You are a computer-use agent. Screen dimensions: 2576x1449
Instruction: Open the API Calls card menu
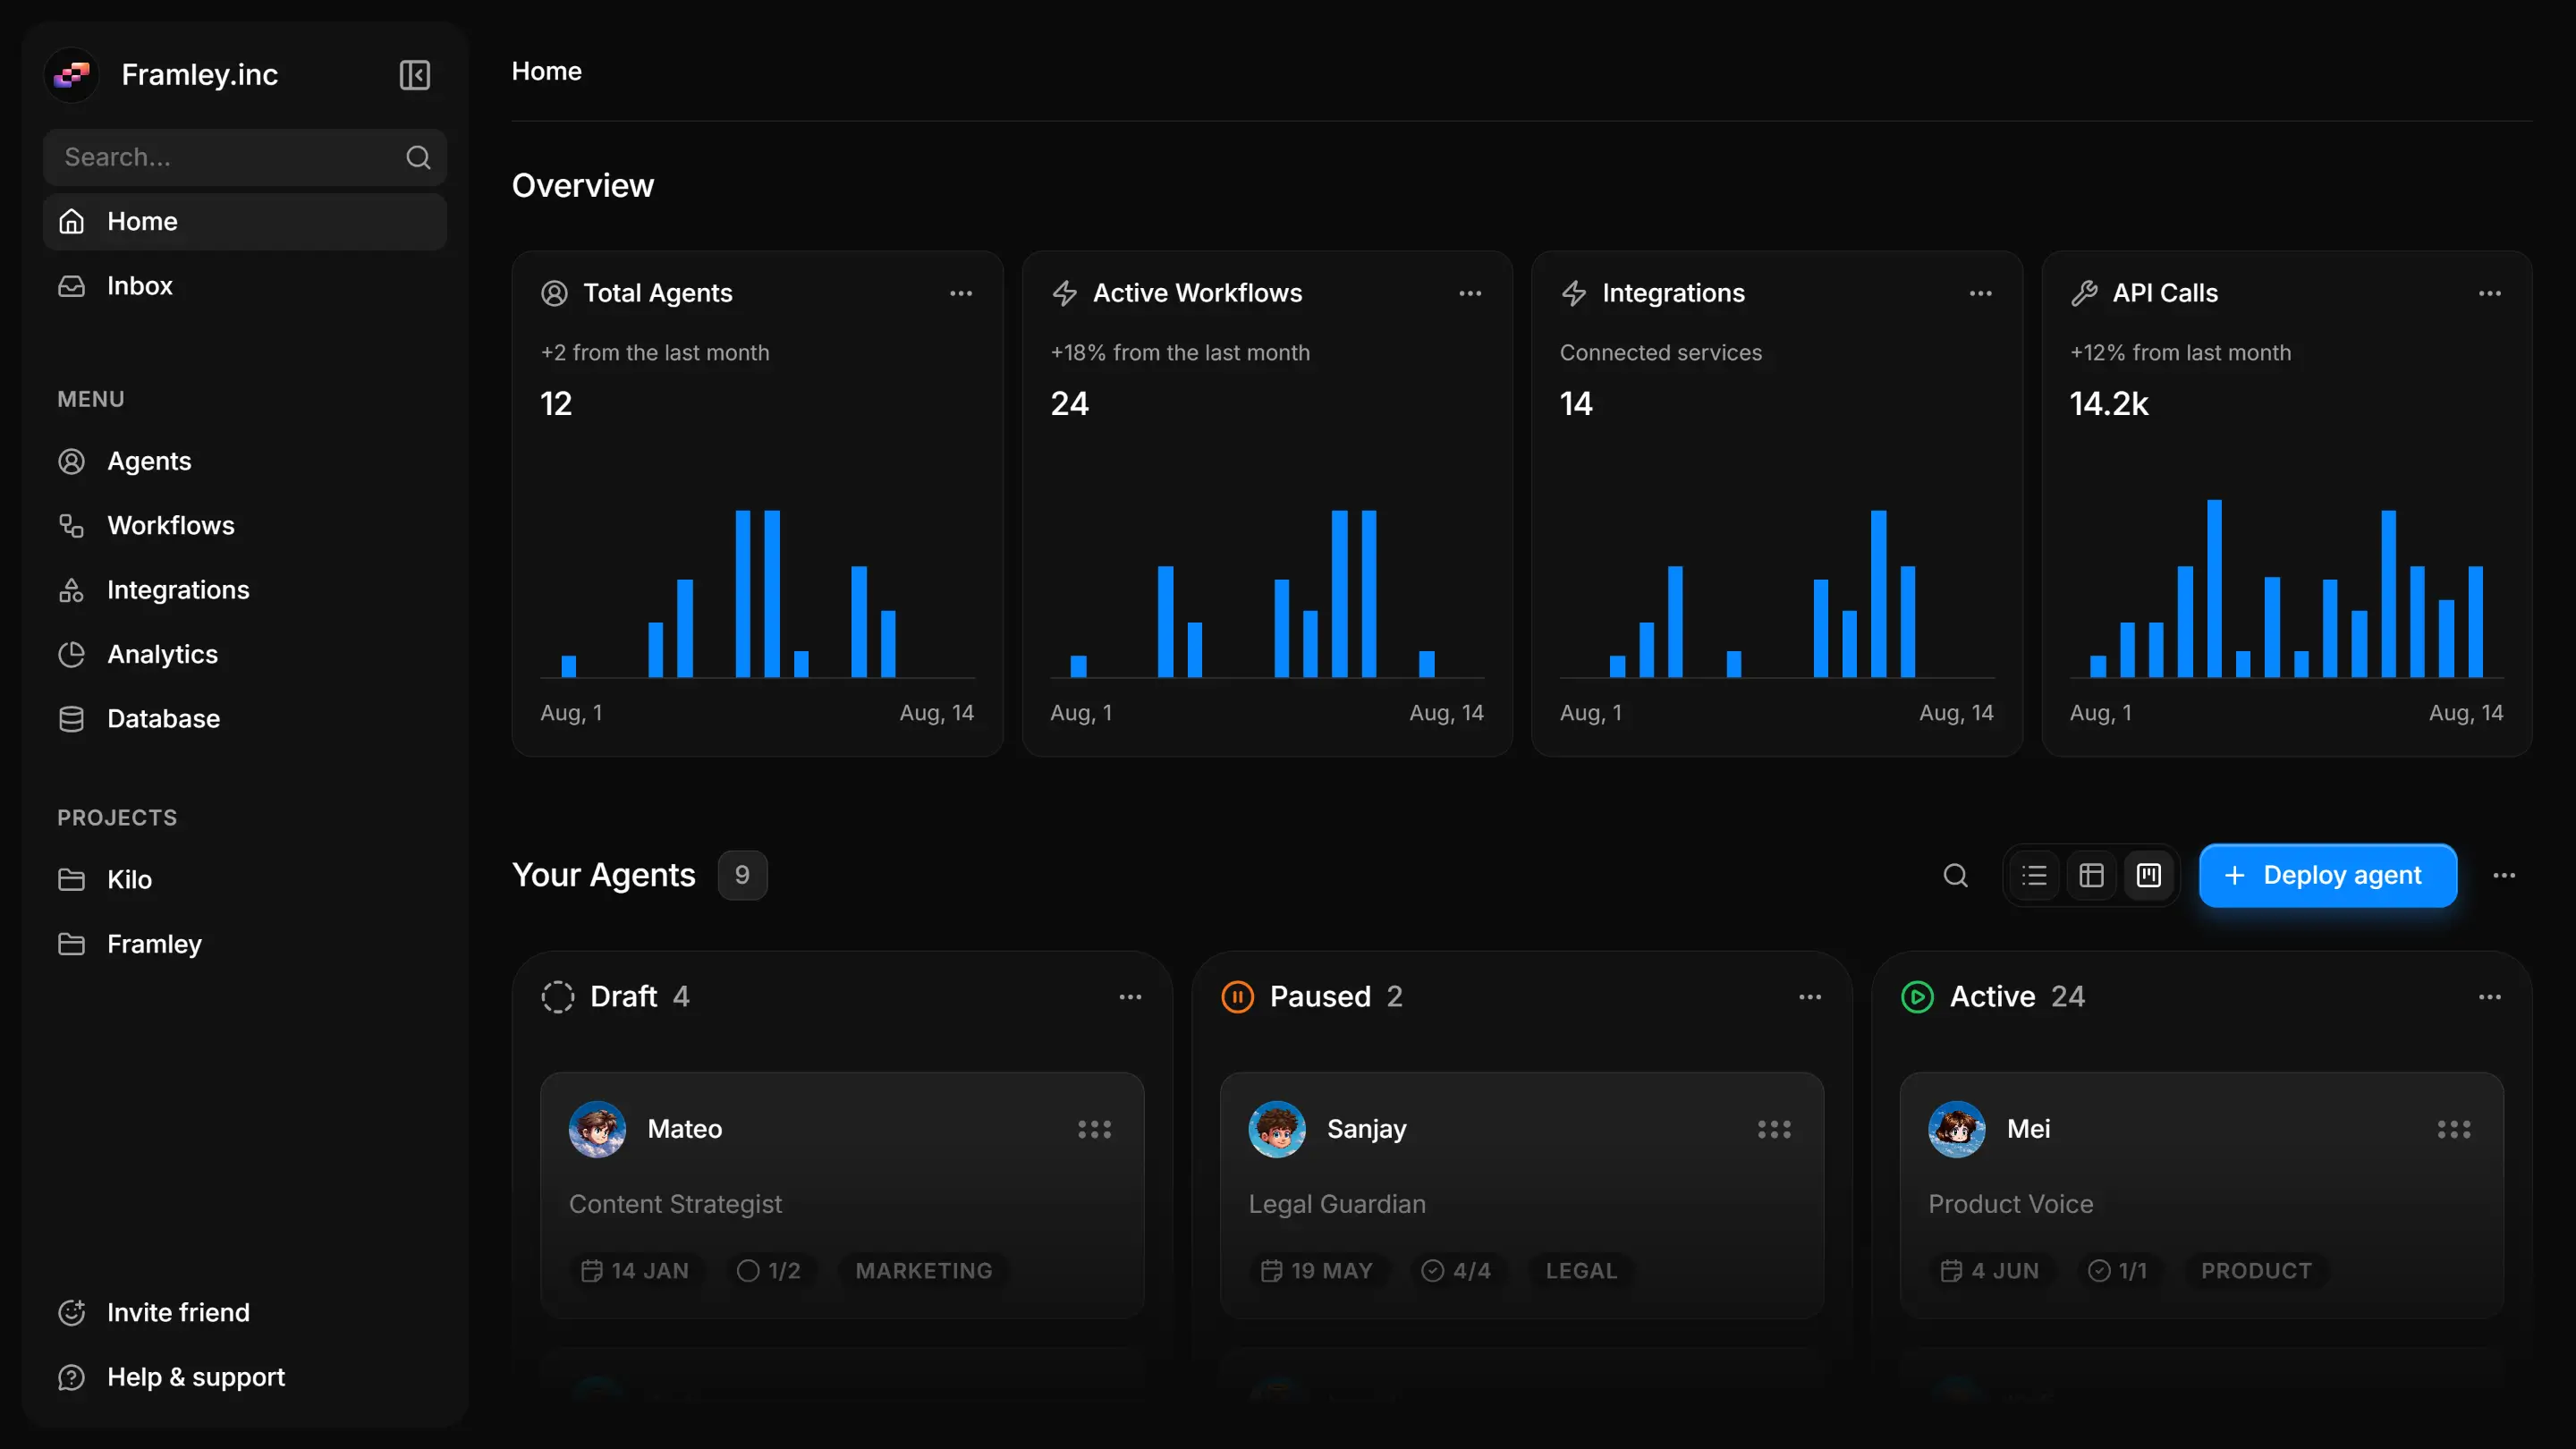point(2490,293)
